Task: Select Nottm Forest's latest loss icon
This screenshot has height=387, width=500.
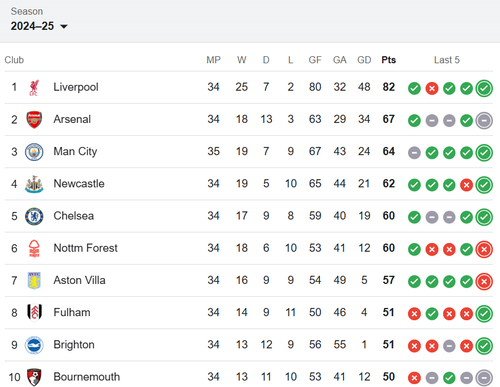Action: 484,249
